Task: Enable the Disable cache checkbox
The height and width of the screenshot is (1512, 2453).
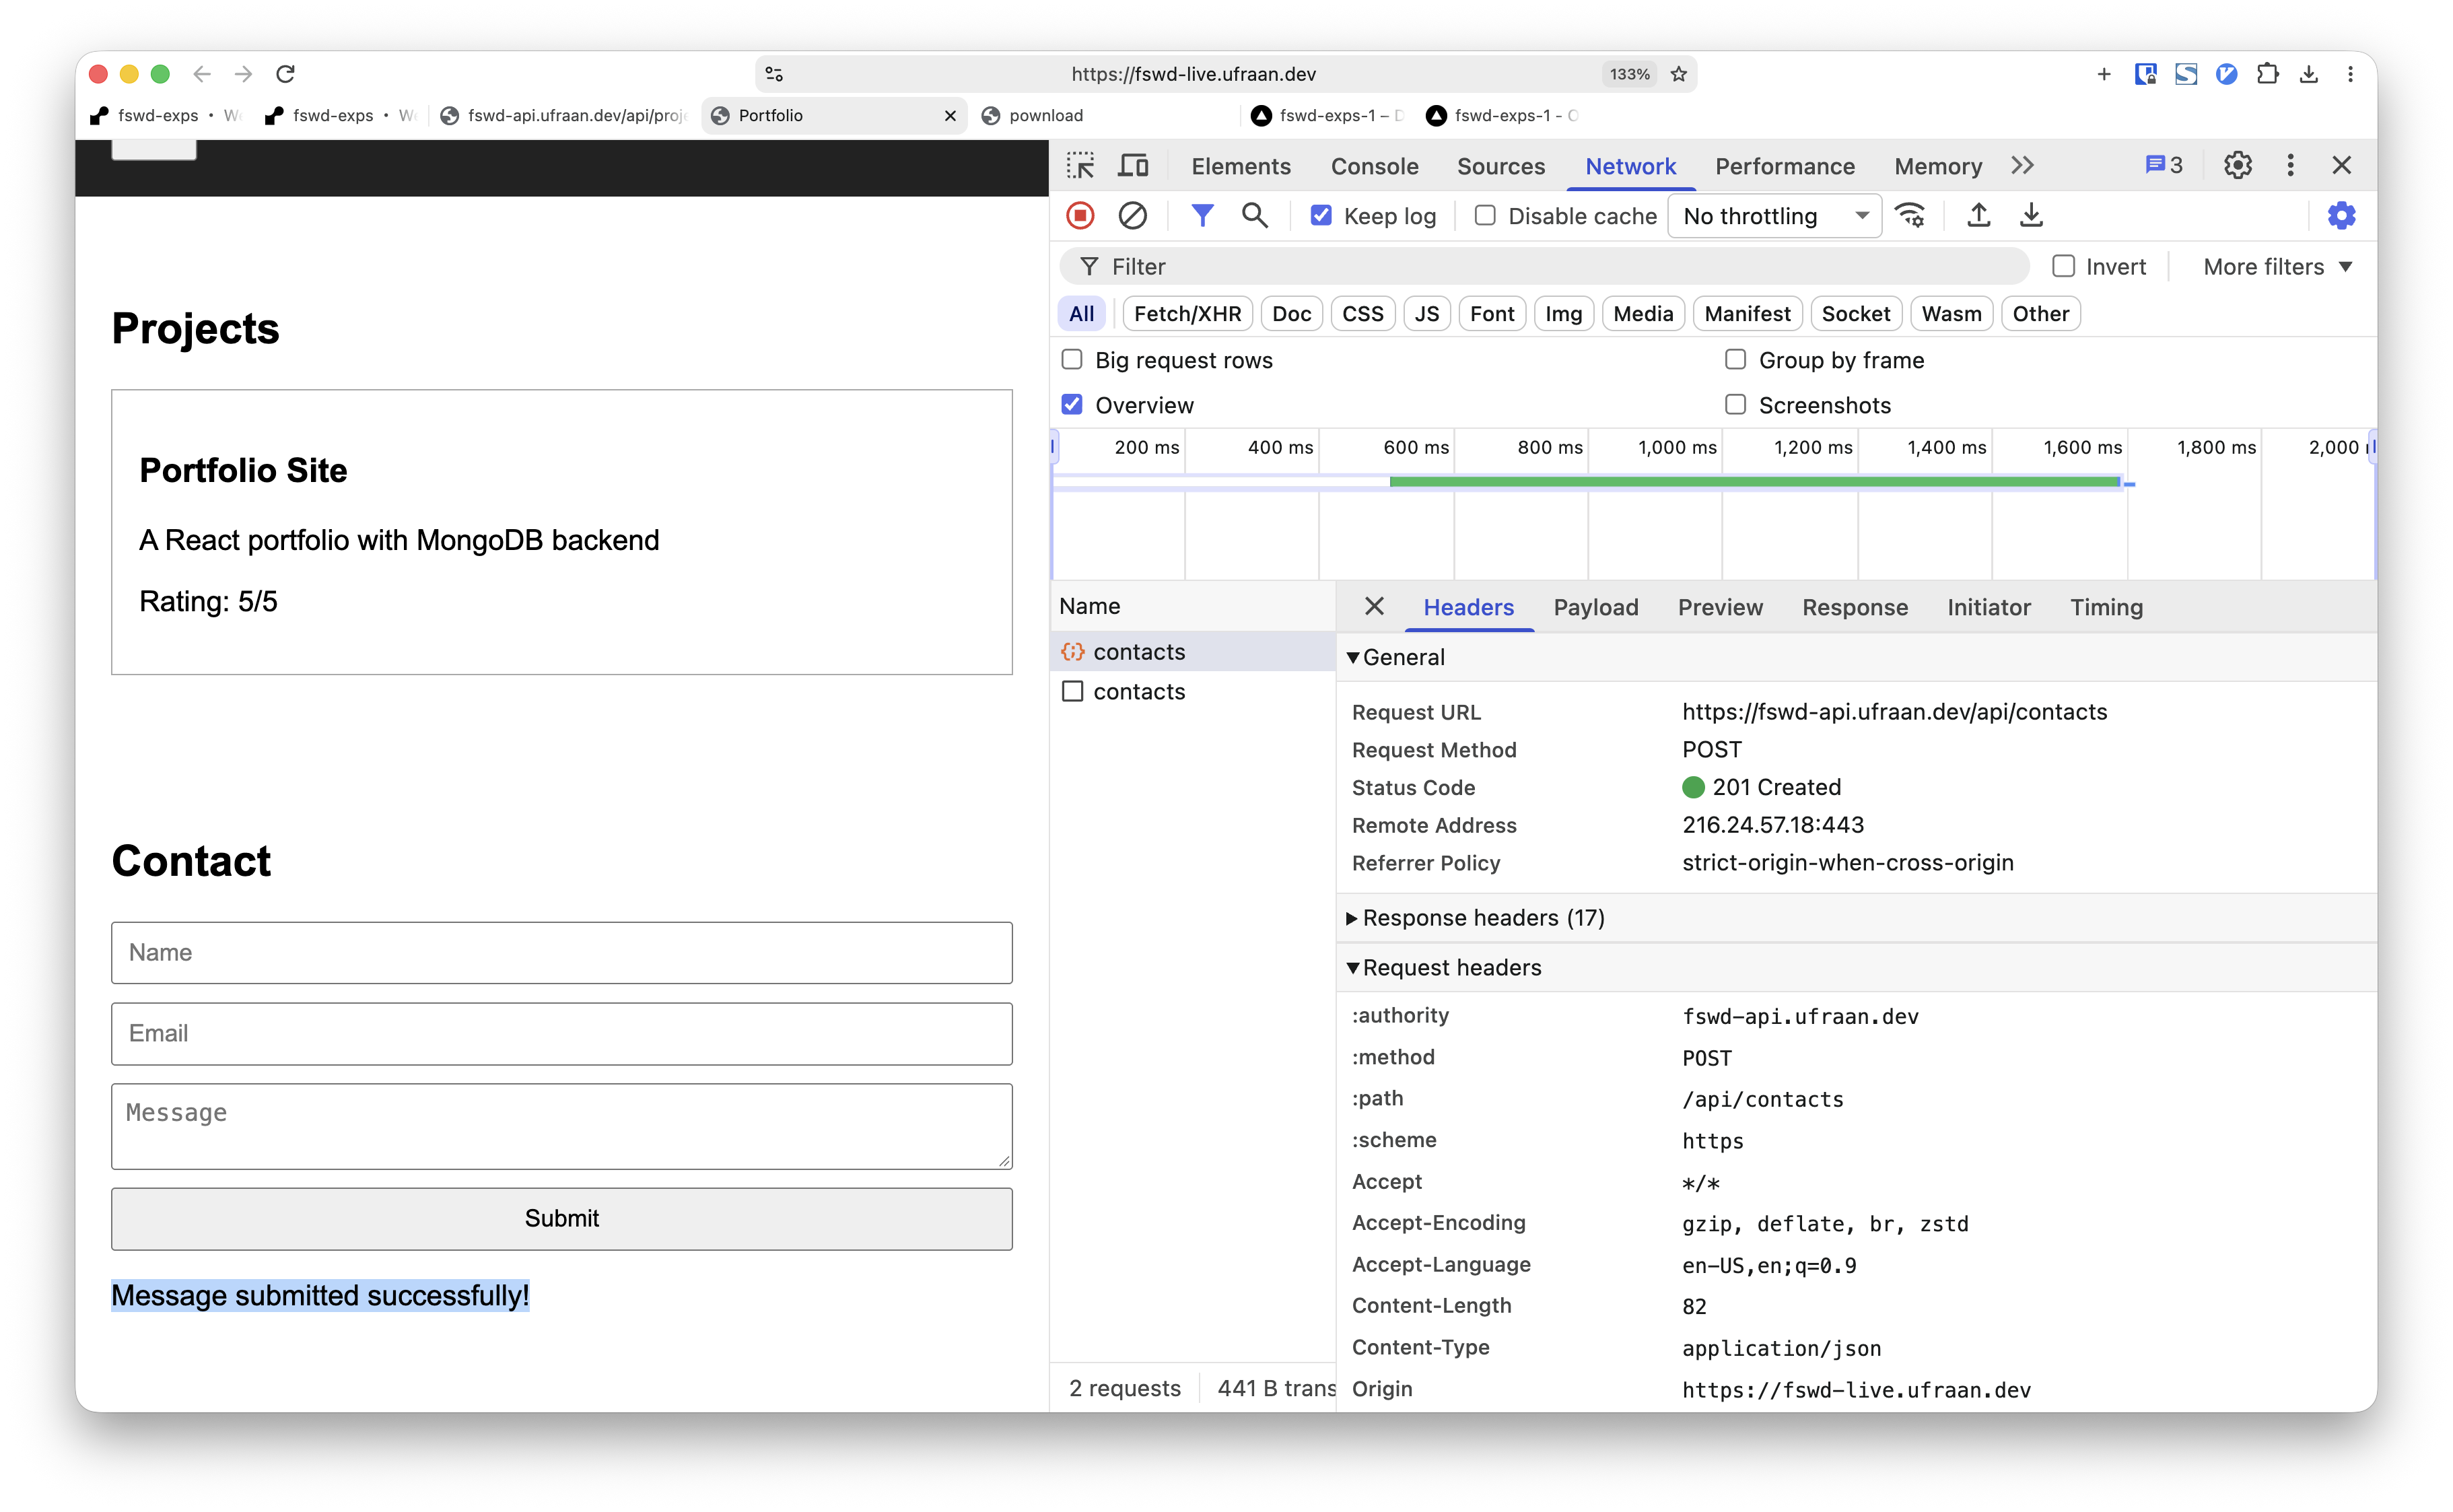Action: point(1485,216)
